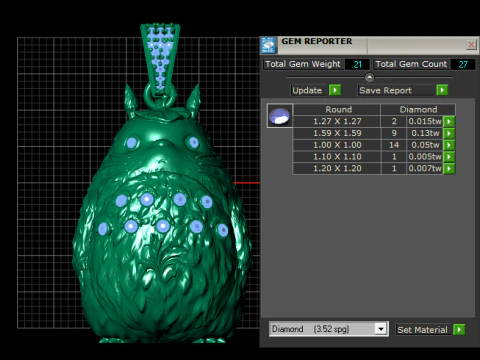Select the 1.27 X 1.27 size cell
Screen dimensions: 480x360
[337, 121]
